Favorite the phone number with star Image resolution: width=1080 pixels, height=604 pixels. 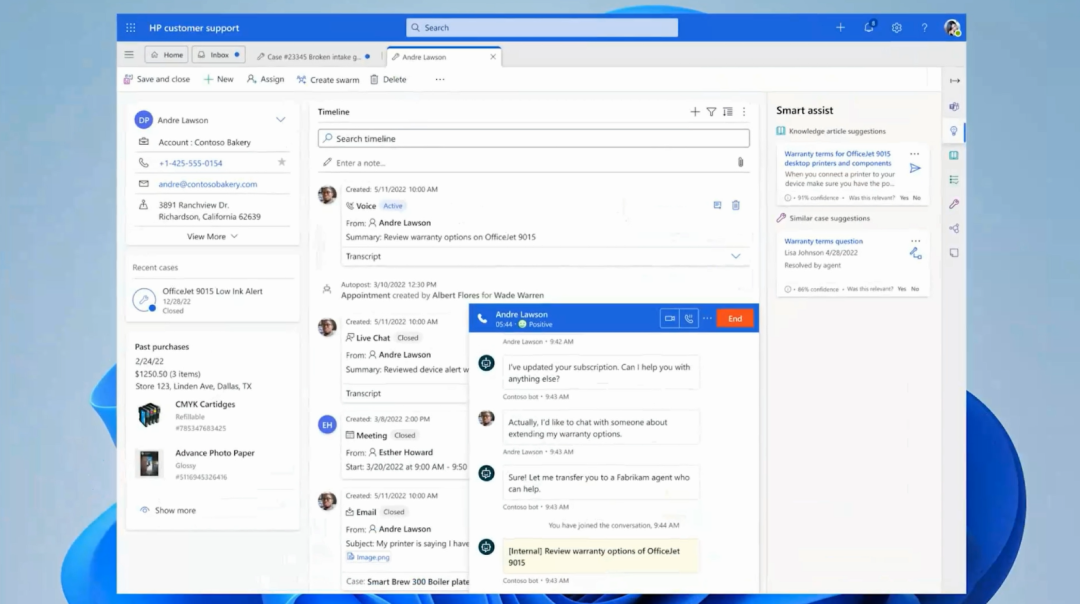coord(281,162)
